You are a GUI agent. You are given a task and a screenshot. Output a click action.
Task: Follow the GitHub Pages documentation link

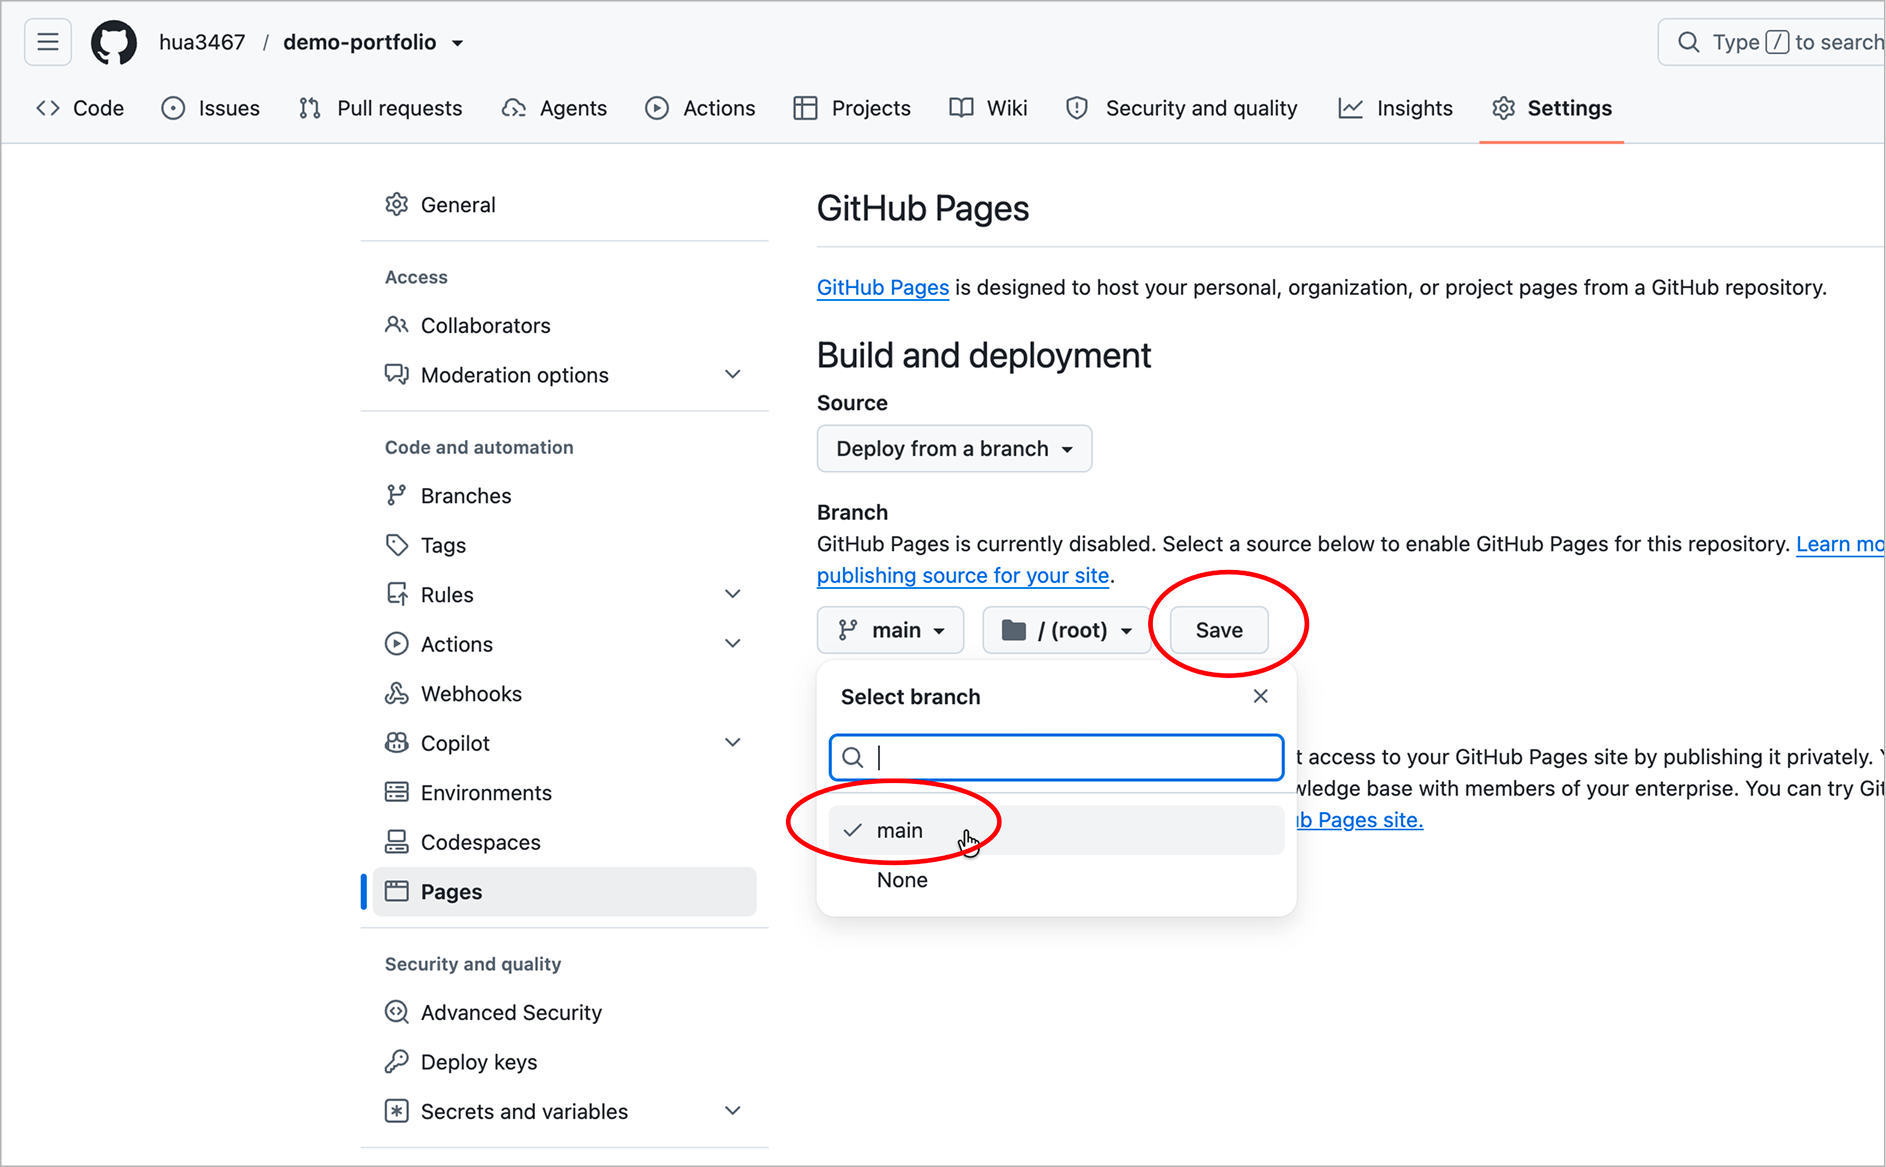click(x=882, y=288)
